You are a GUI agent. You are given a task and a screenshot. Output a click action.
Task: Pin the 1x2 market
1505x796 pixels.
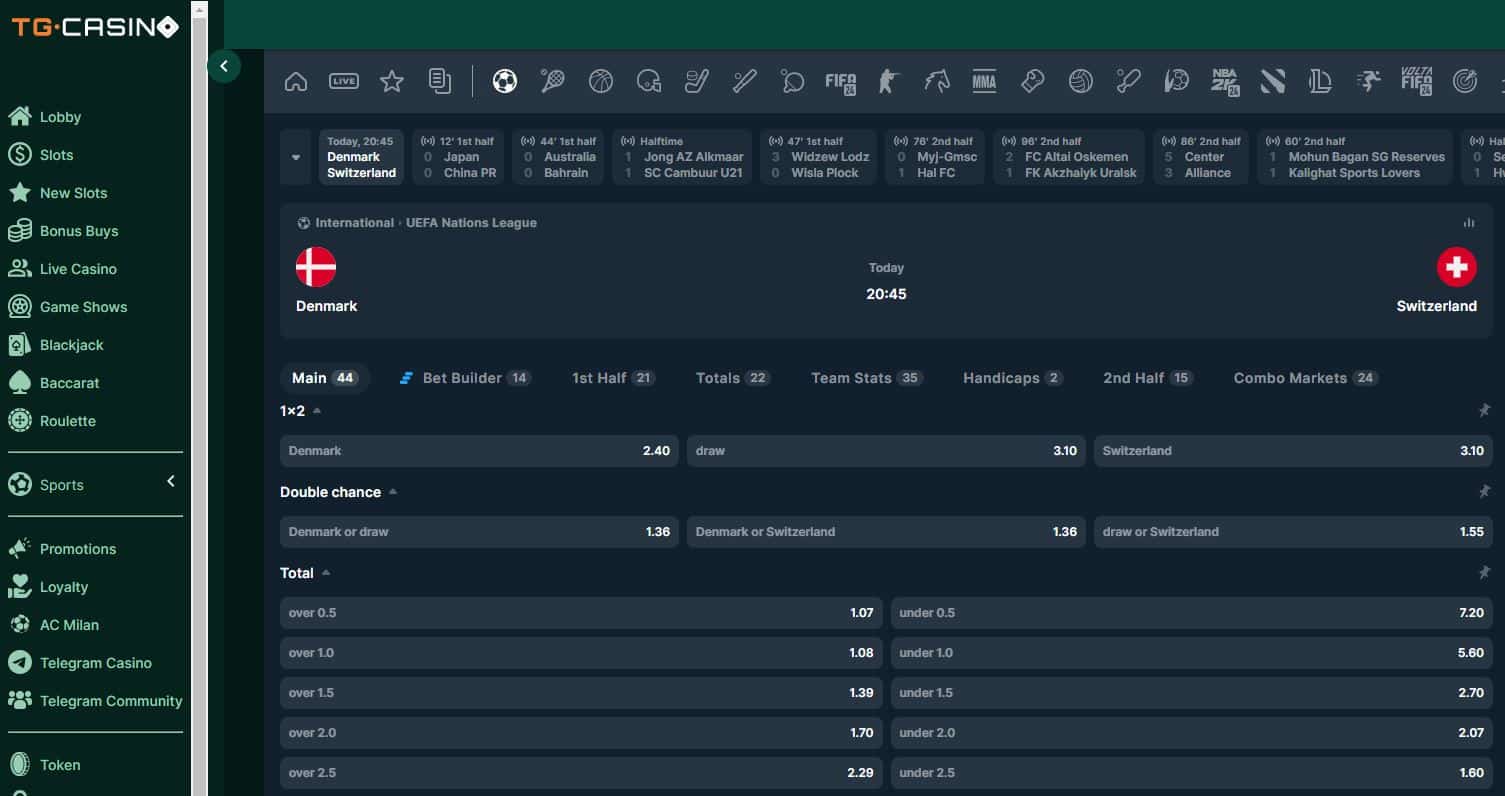tap(1484, 410)
